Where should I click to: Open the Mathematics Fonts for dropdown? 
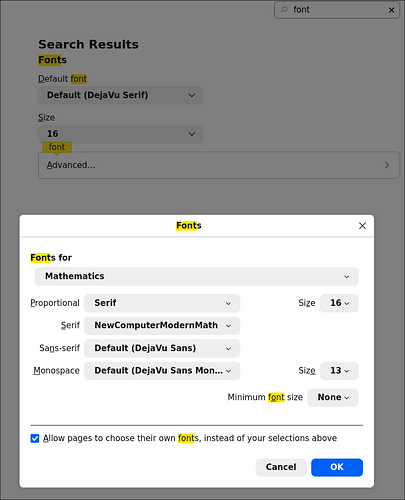click(x=197, y=276)
